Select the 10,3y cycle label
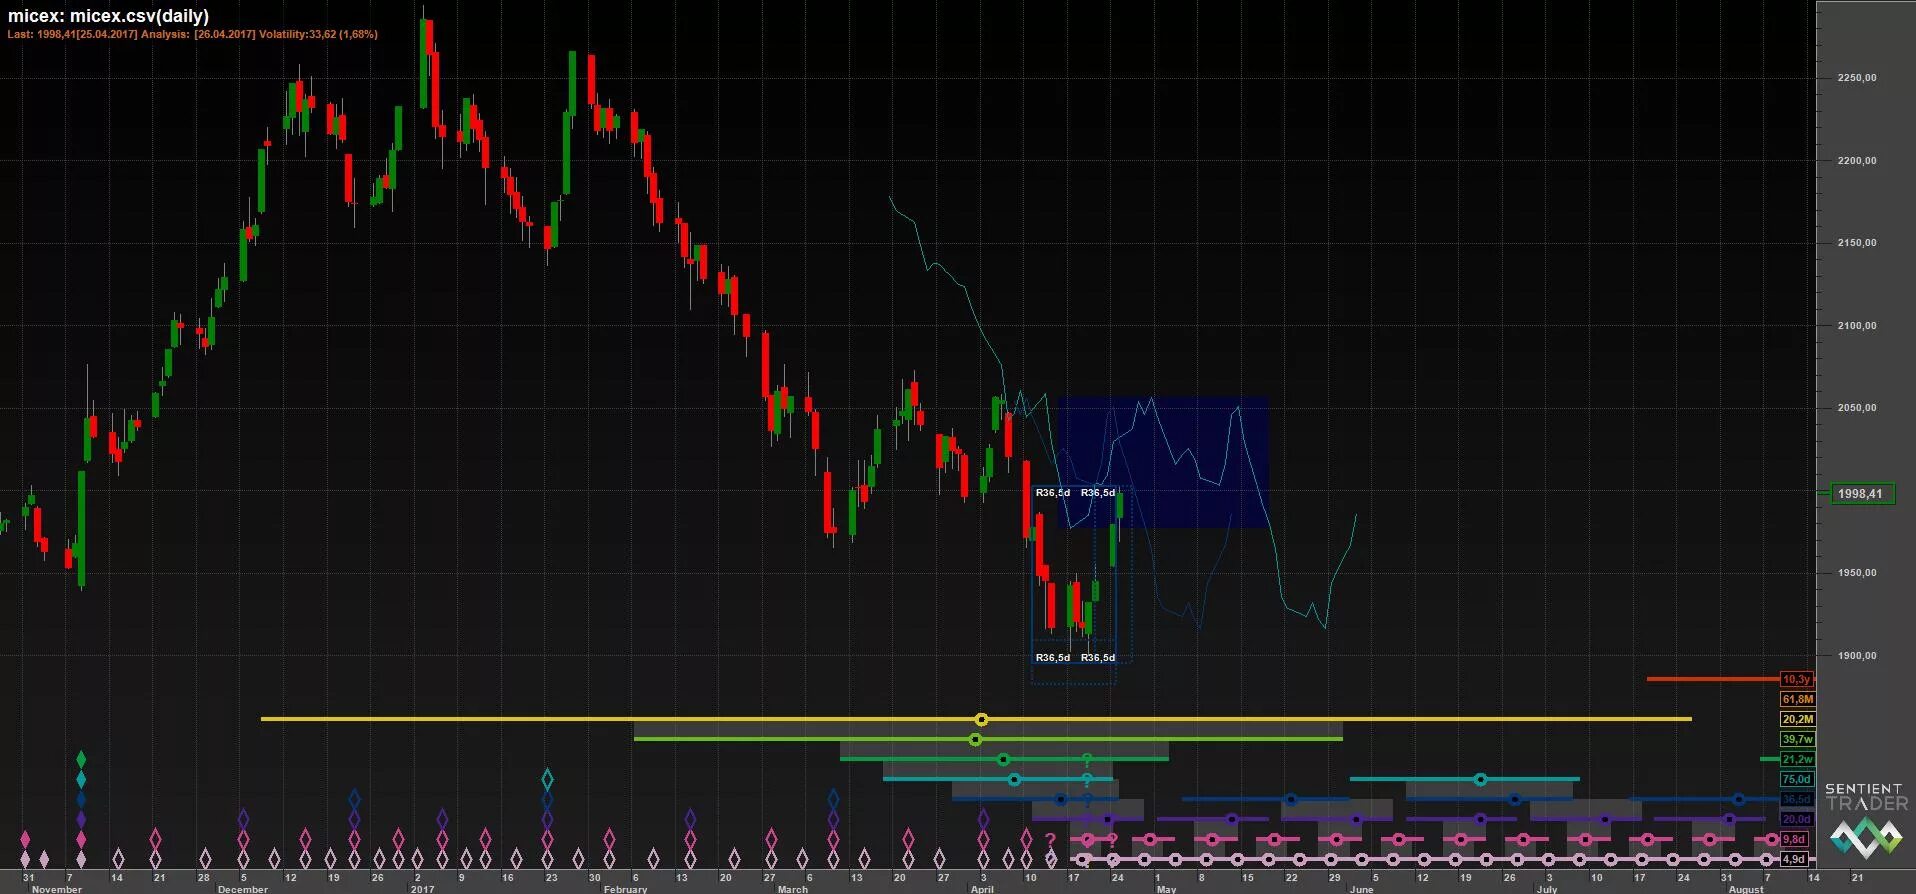This screenshot has width=1916, height=894. tap(1796, 679)
